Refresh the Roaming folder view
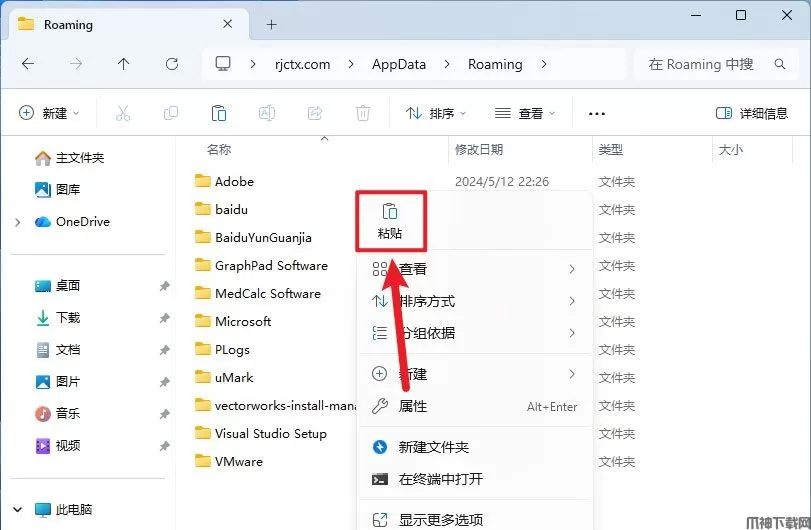Viewport: 811px width, 530px height. [x=172, y=64]
